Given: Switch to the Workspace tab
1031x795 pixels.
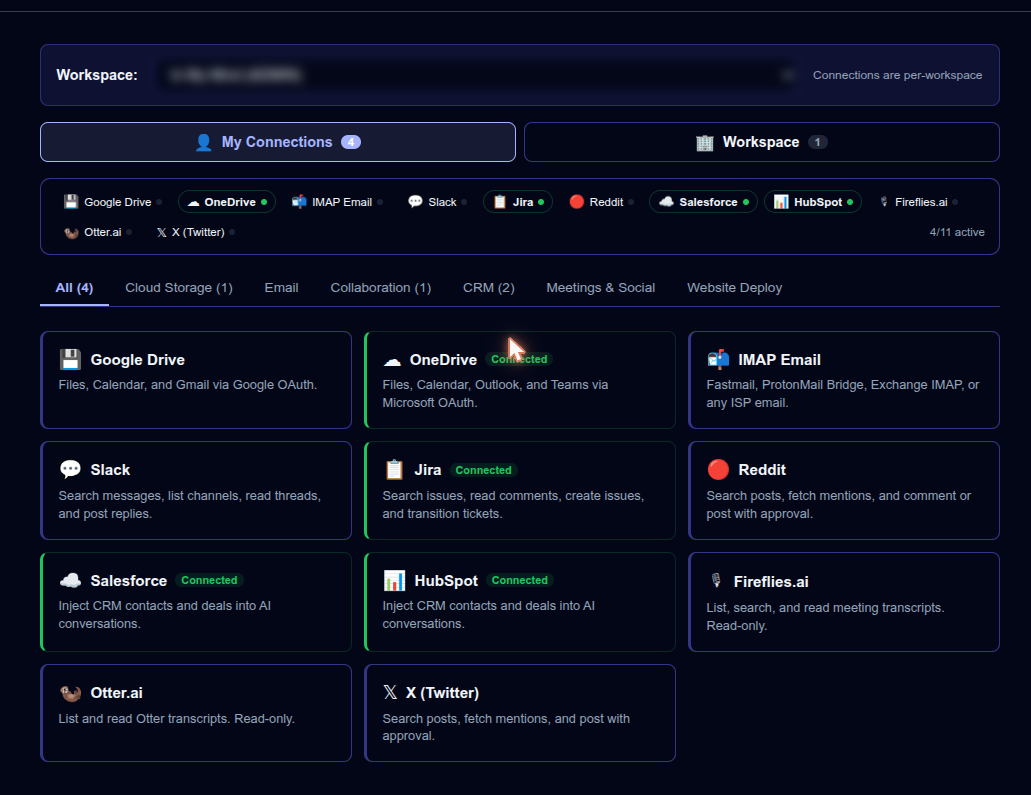Looking at the screenshot, I should (761, 142).
